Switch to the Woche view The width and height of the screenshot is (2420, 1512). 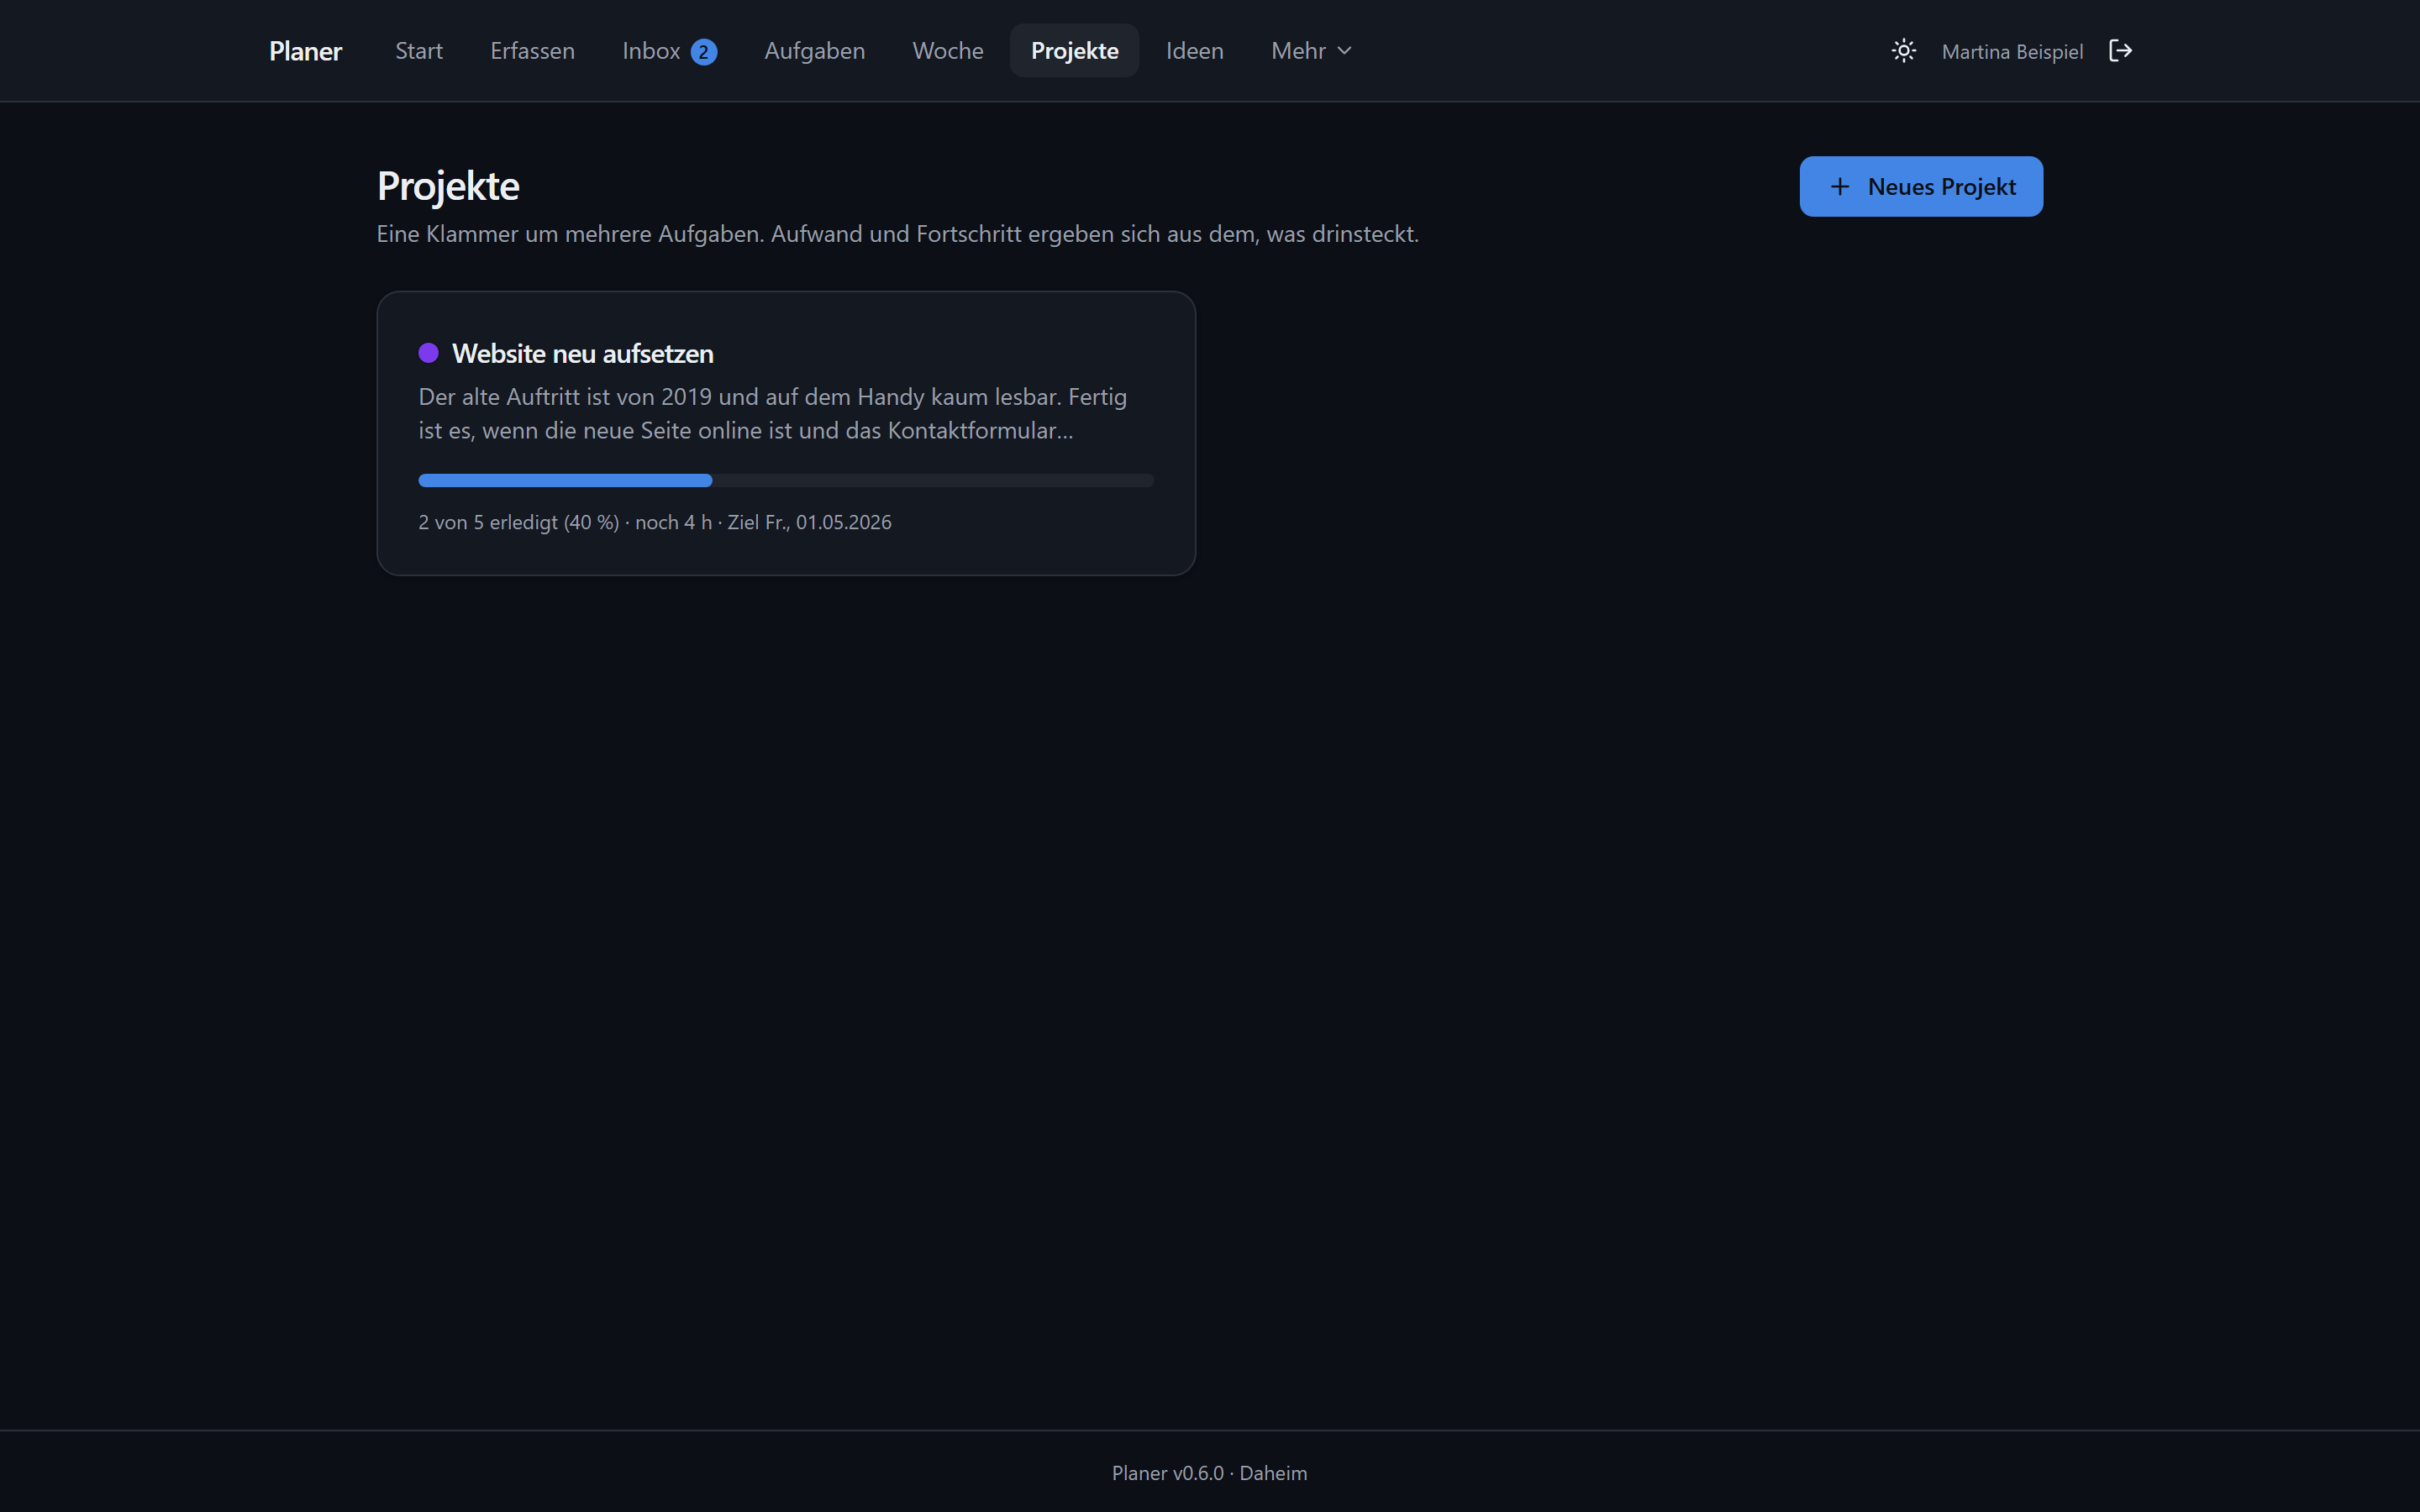948,51
